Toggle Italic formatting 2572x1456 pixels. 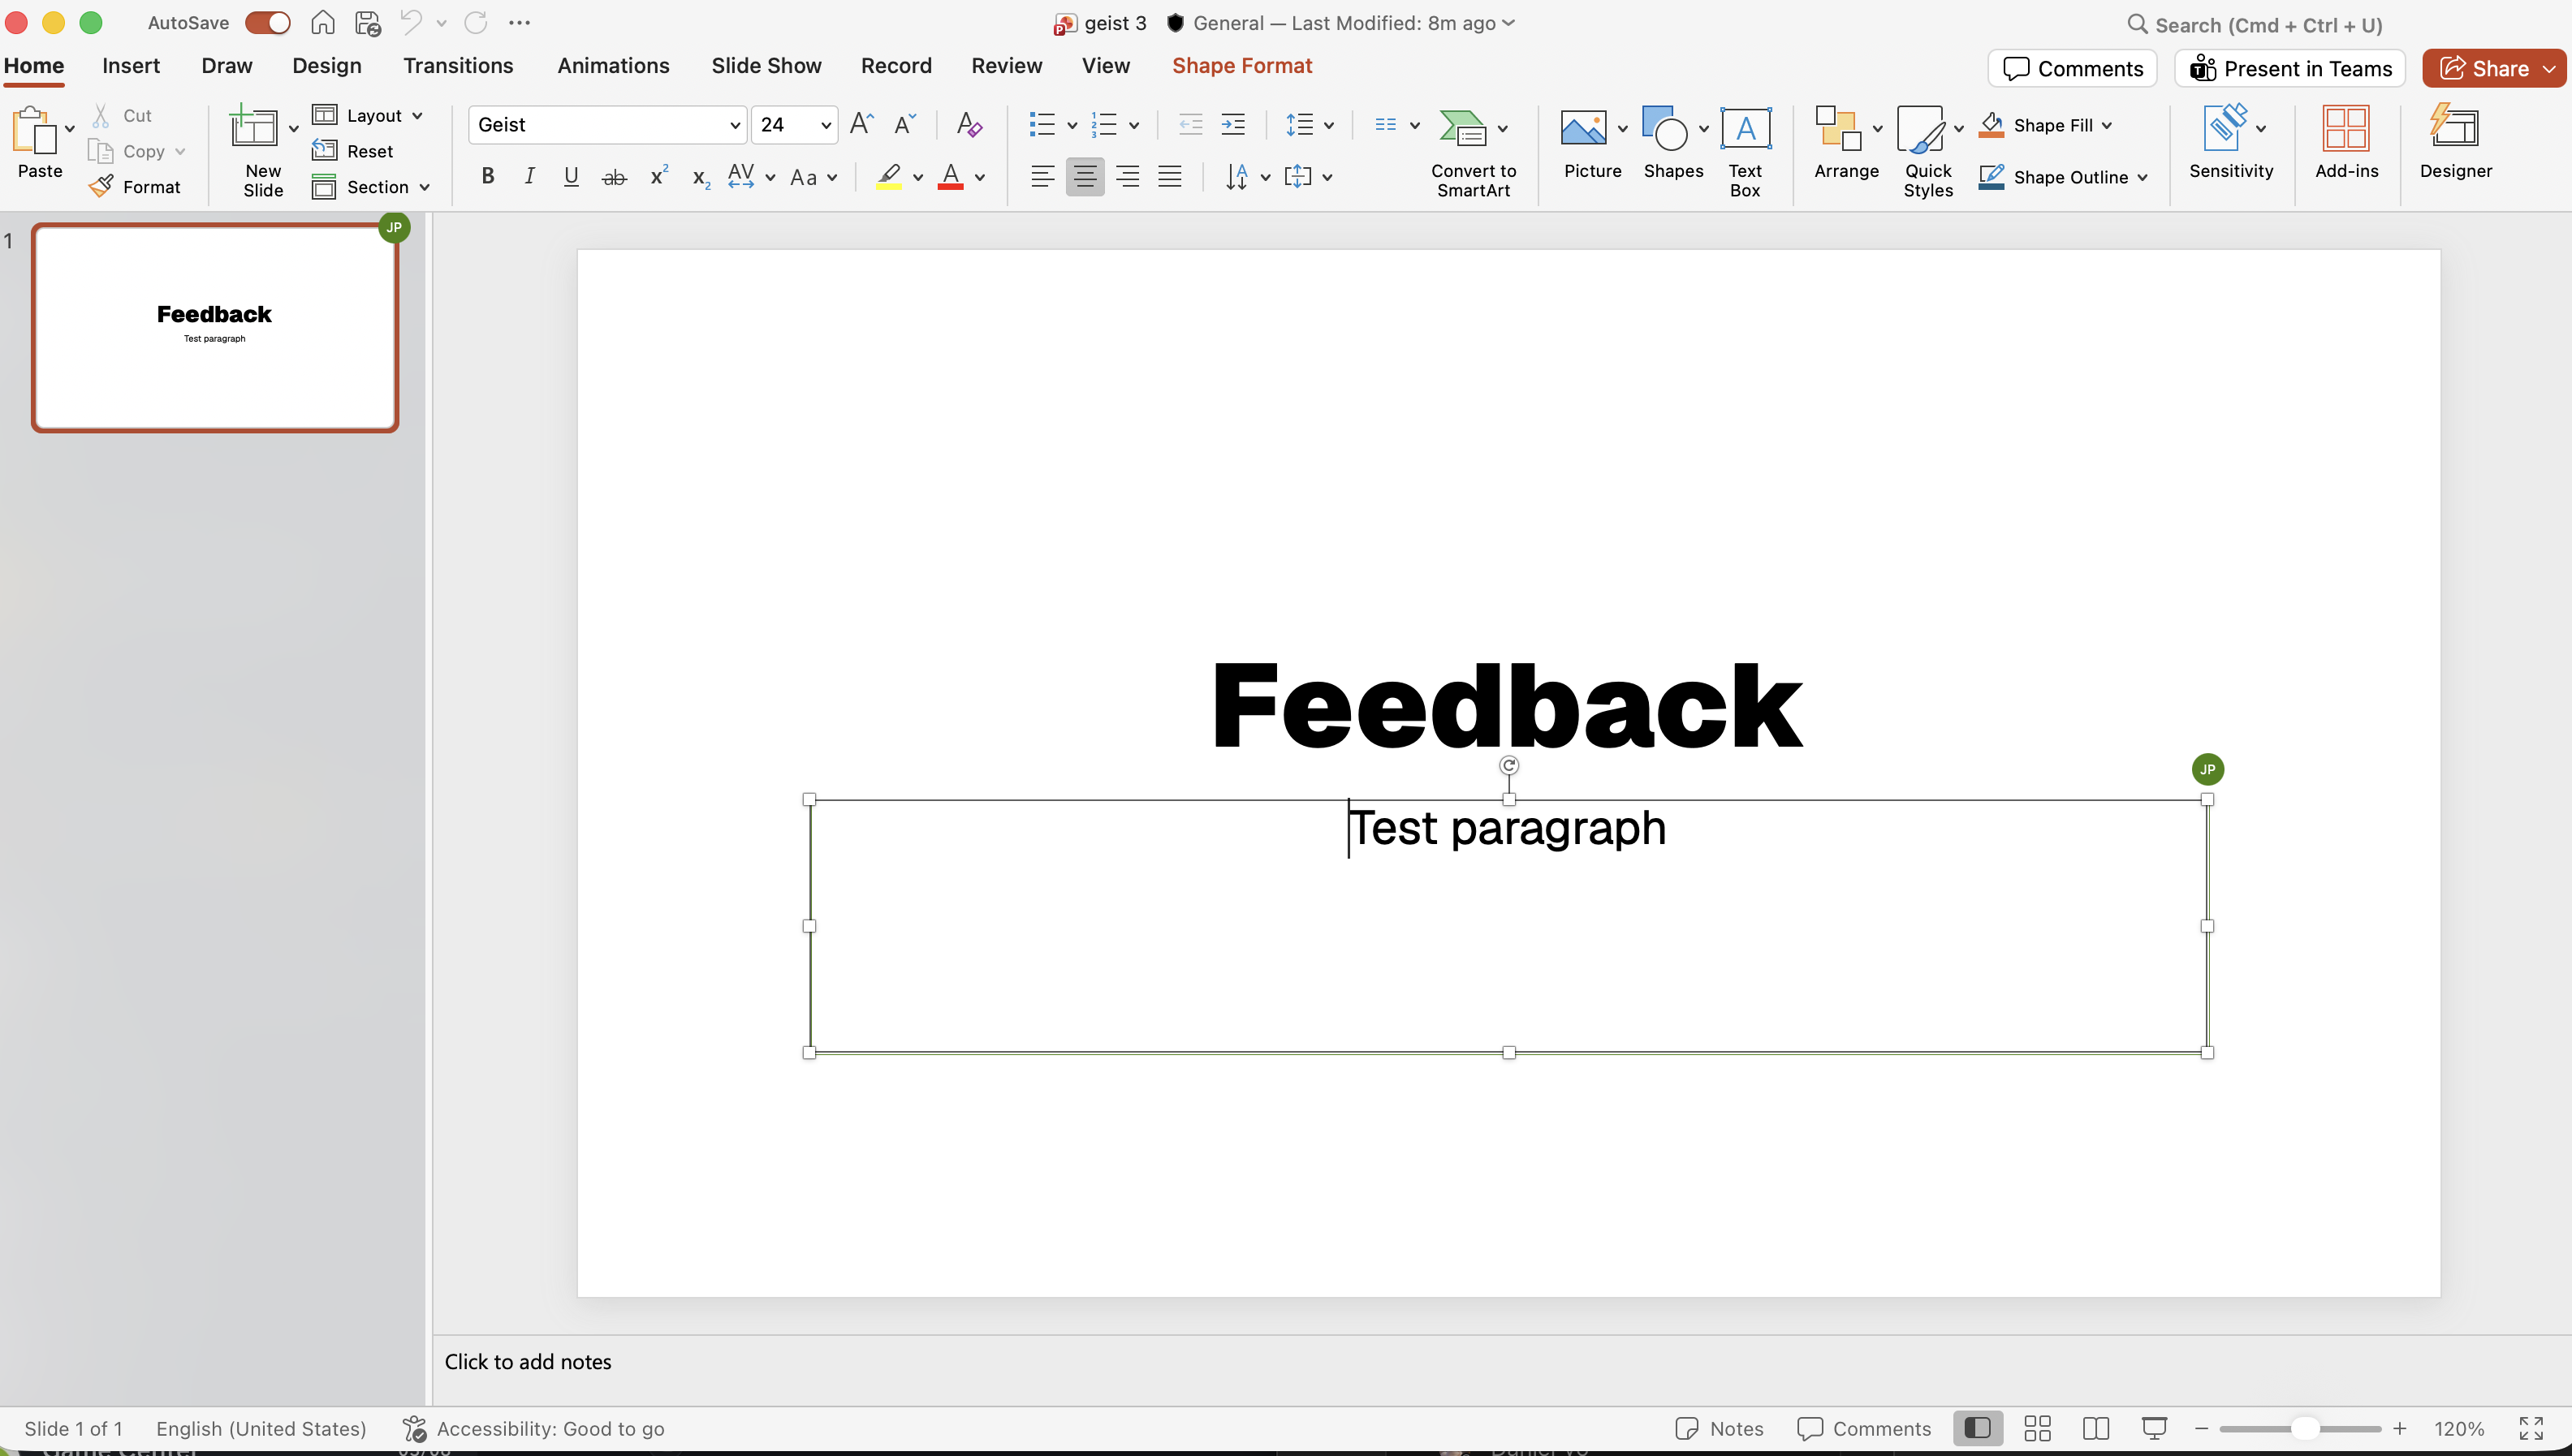tap(529, 177)
